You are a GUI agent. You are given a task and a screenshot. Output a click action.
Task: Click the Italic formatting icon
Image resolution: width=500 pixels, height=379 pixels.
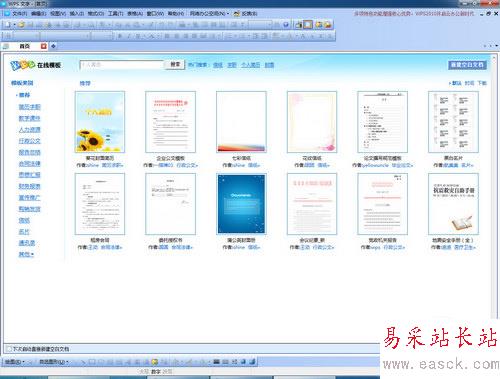[128, 36]
